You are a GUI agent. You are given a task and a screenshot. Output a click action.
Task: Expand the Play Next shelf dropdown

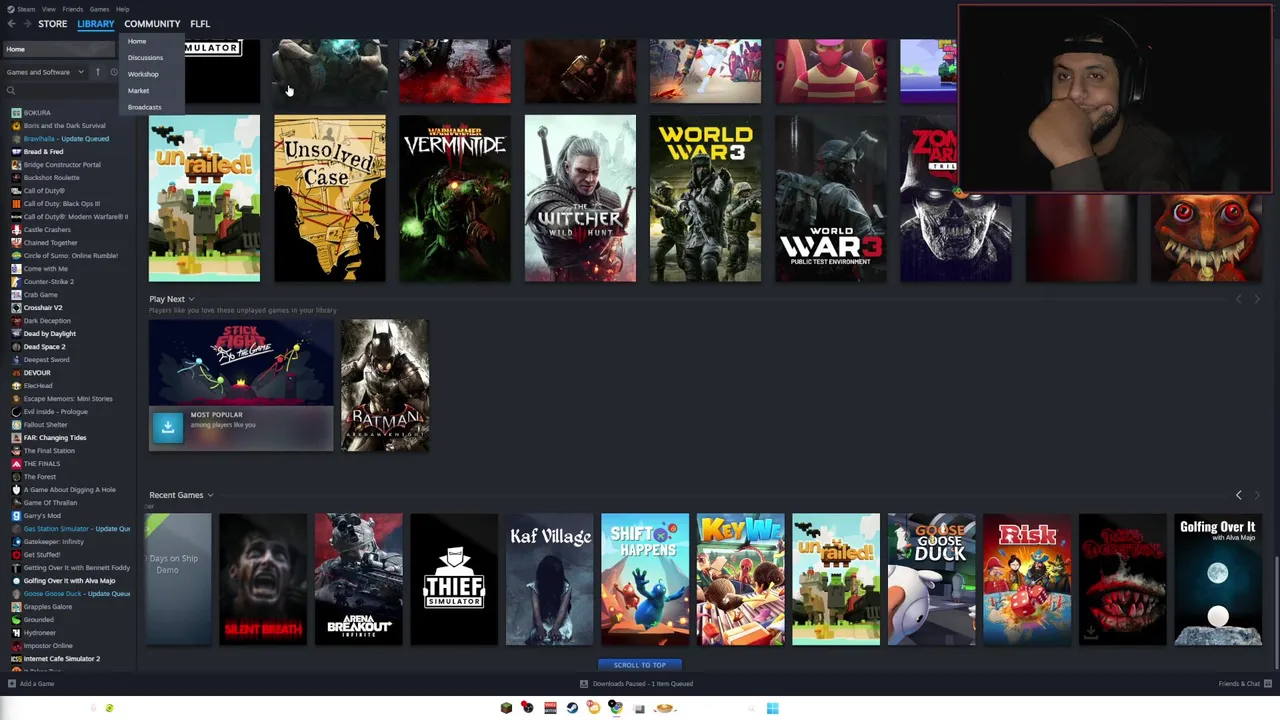(191, 299)
